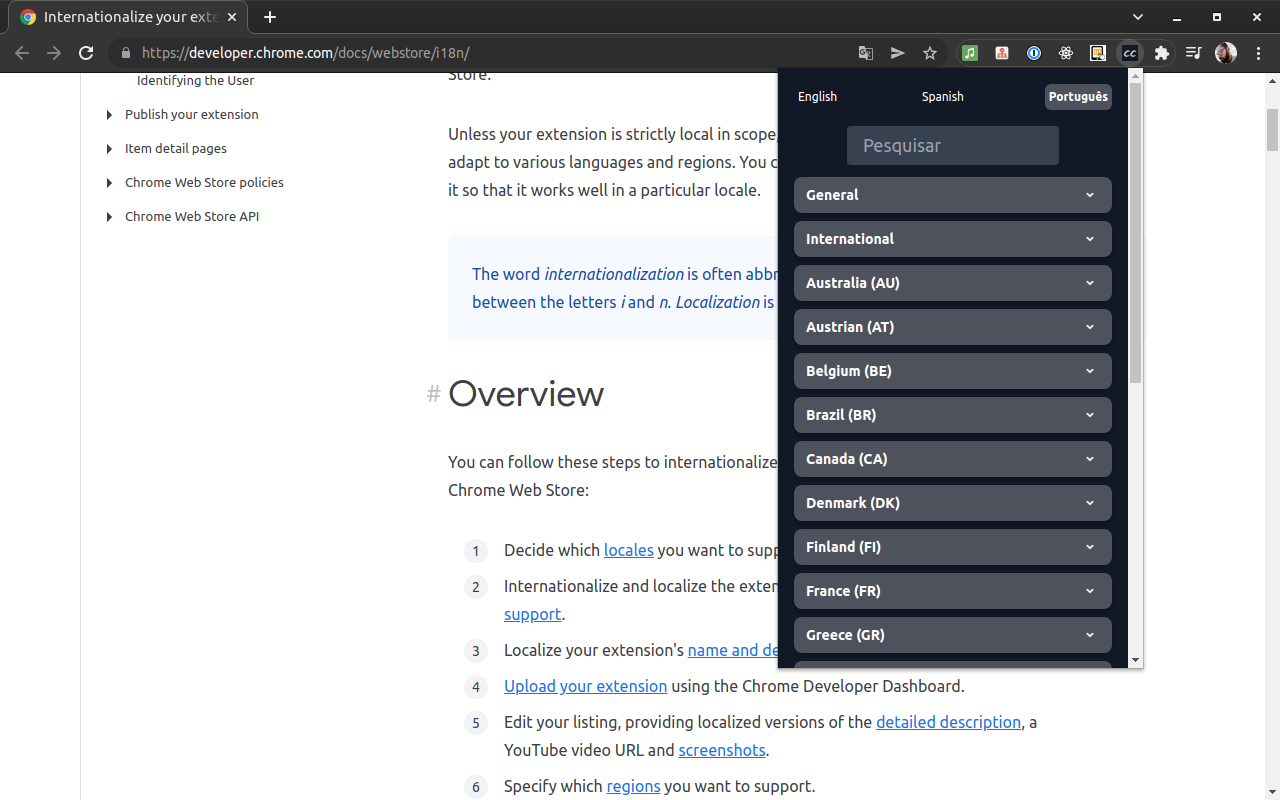
Task: Expand the Canada (CA) section
Action: (952, 459)
